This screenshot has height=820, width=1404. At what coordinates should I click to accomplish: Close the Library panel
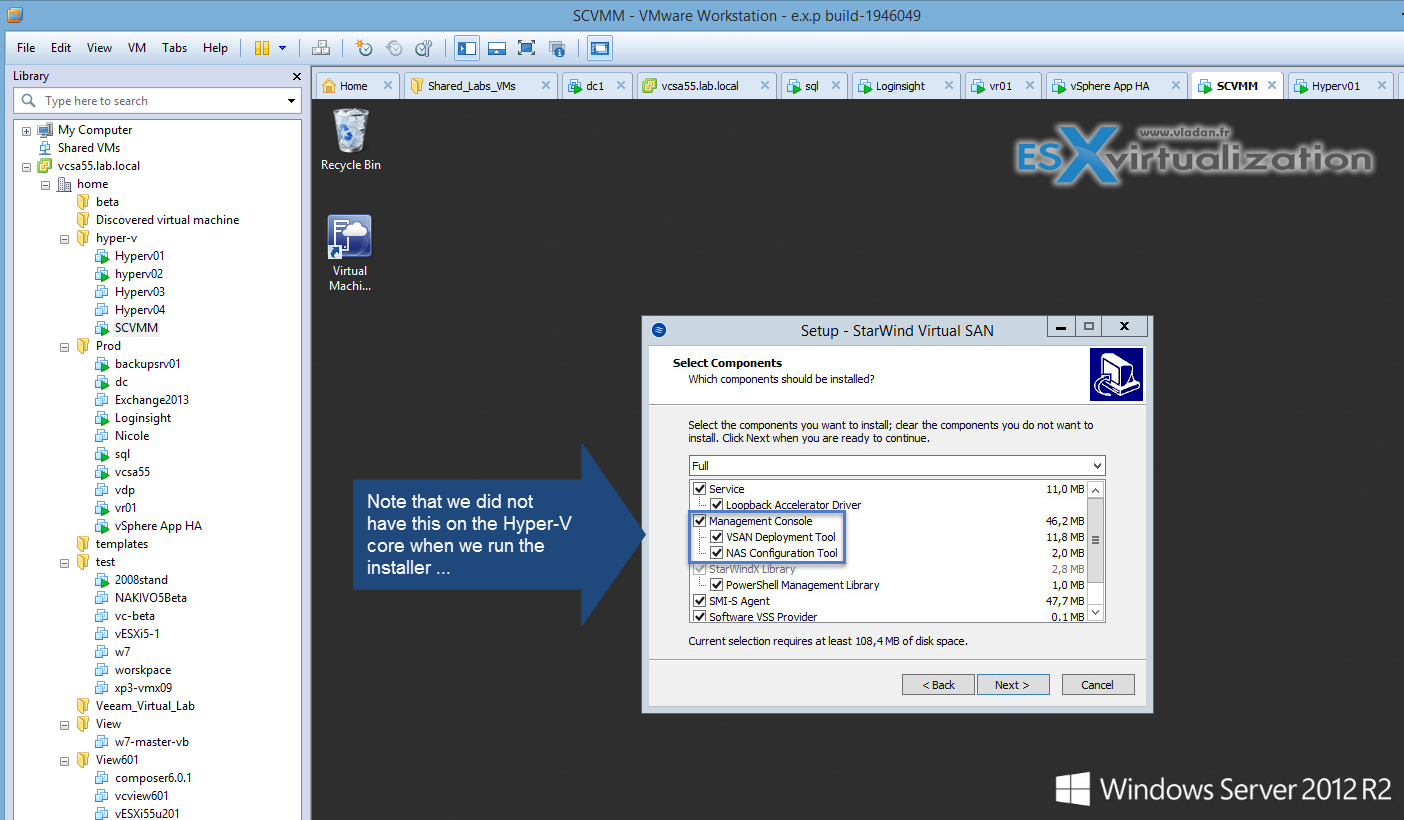coord(296,76)
